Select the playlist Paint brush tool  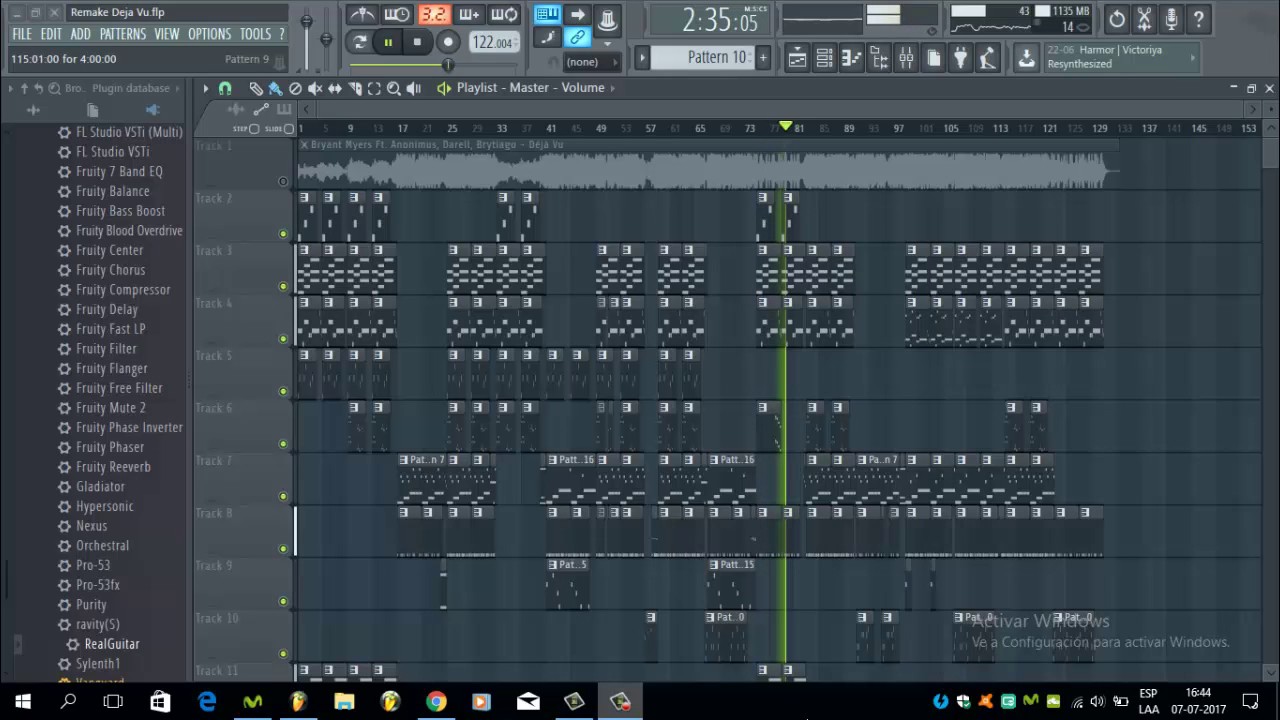(275, 88)
